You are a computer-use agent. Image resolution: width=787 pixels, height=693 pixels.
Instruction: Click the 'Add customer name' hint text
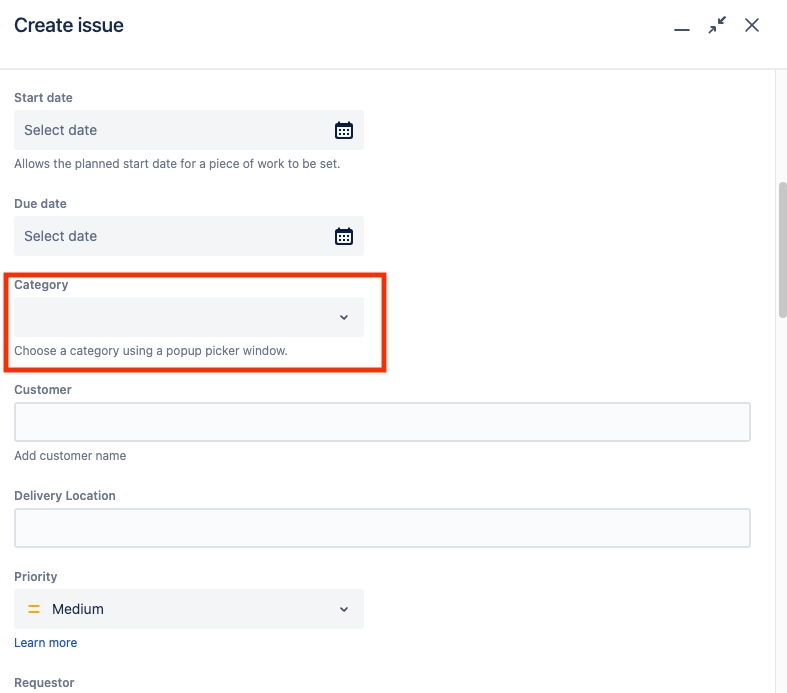(x=70, y=456)
